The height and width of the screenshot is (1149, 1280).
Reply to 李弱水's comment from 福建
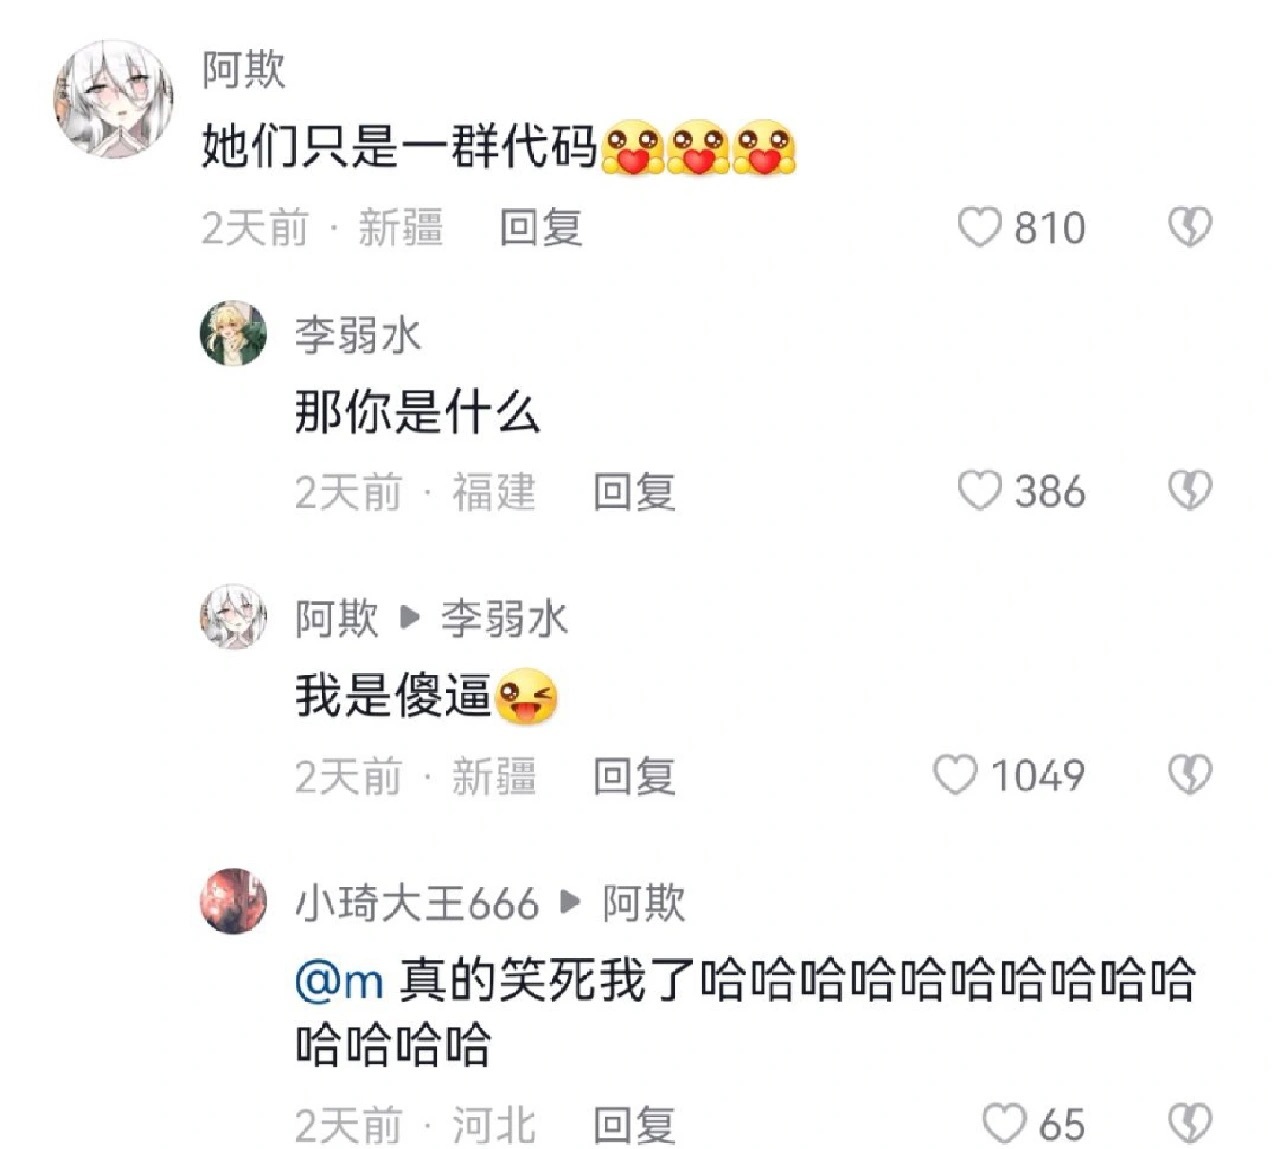pos(634,492)
